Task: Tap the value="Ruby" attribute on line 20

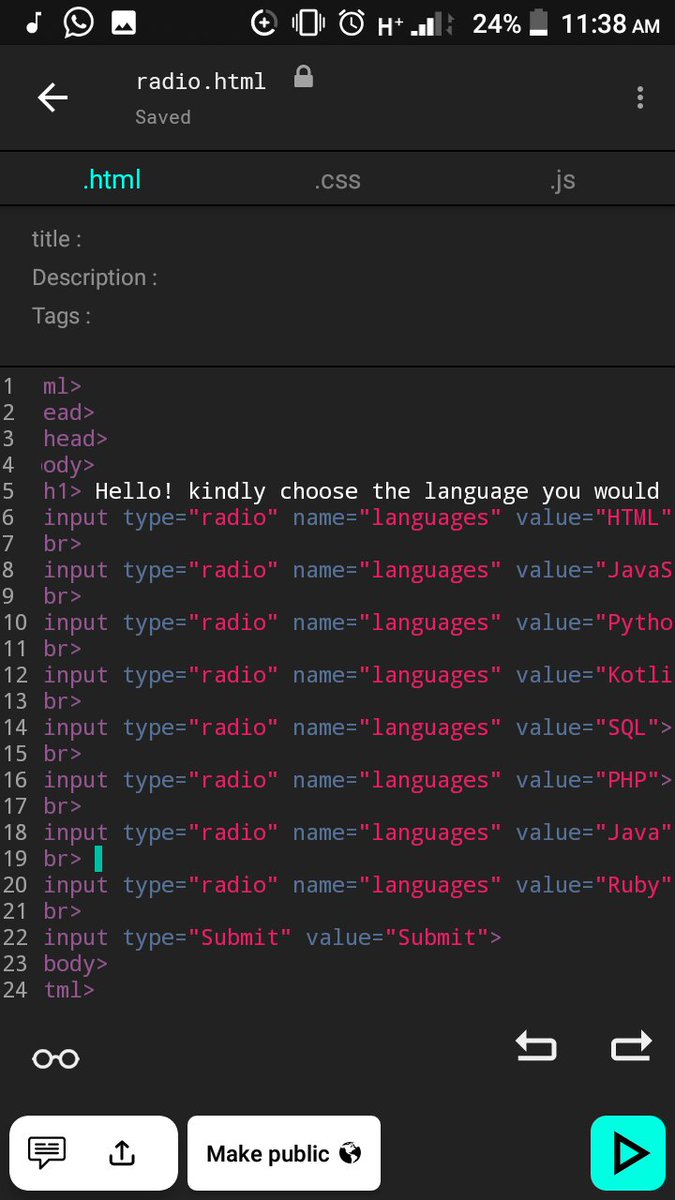Action: coord(594,885)
